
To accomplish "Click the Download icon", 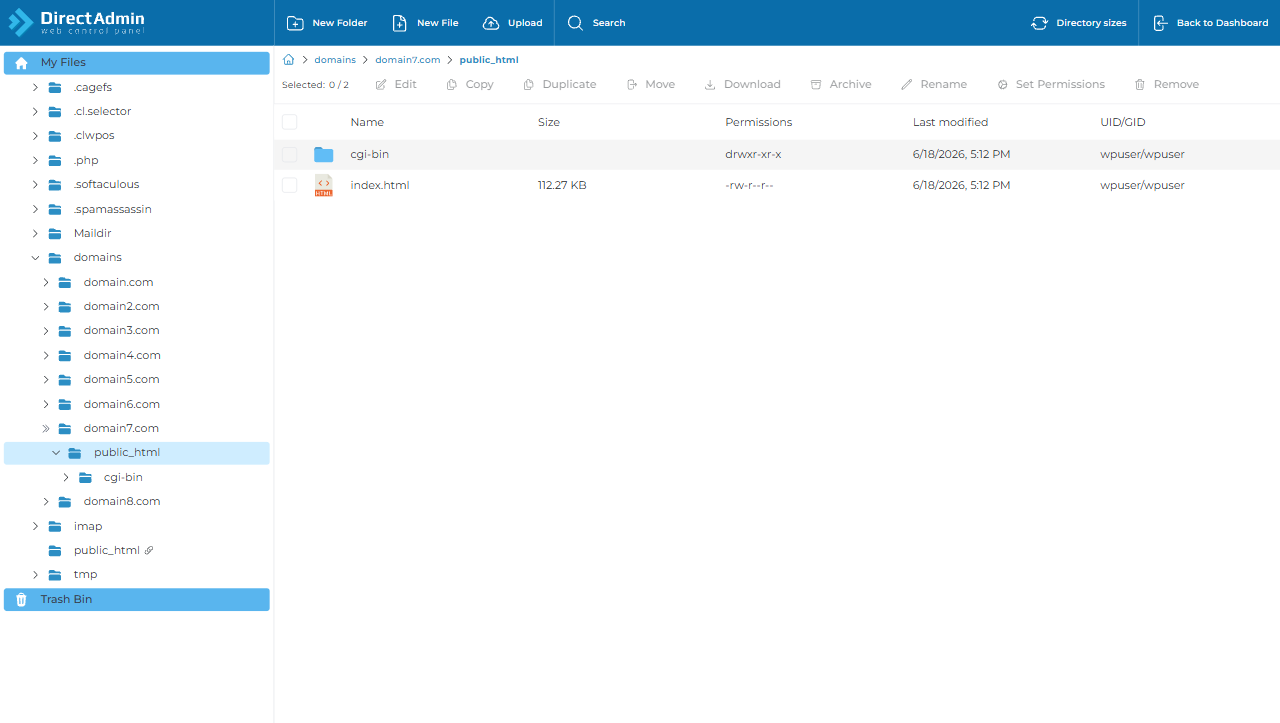I will [x=710, y=85].
